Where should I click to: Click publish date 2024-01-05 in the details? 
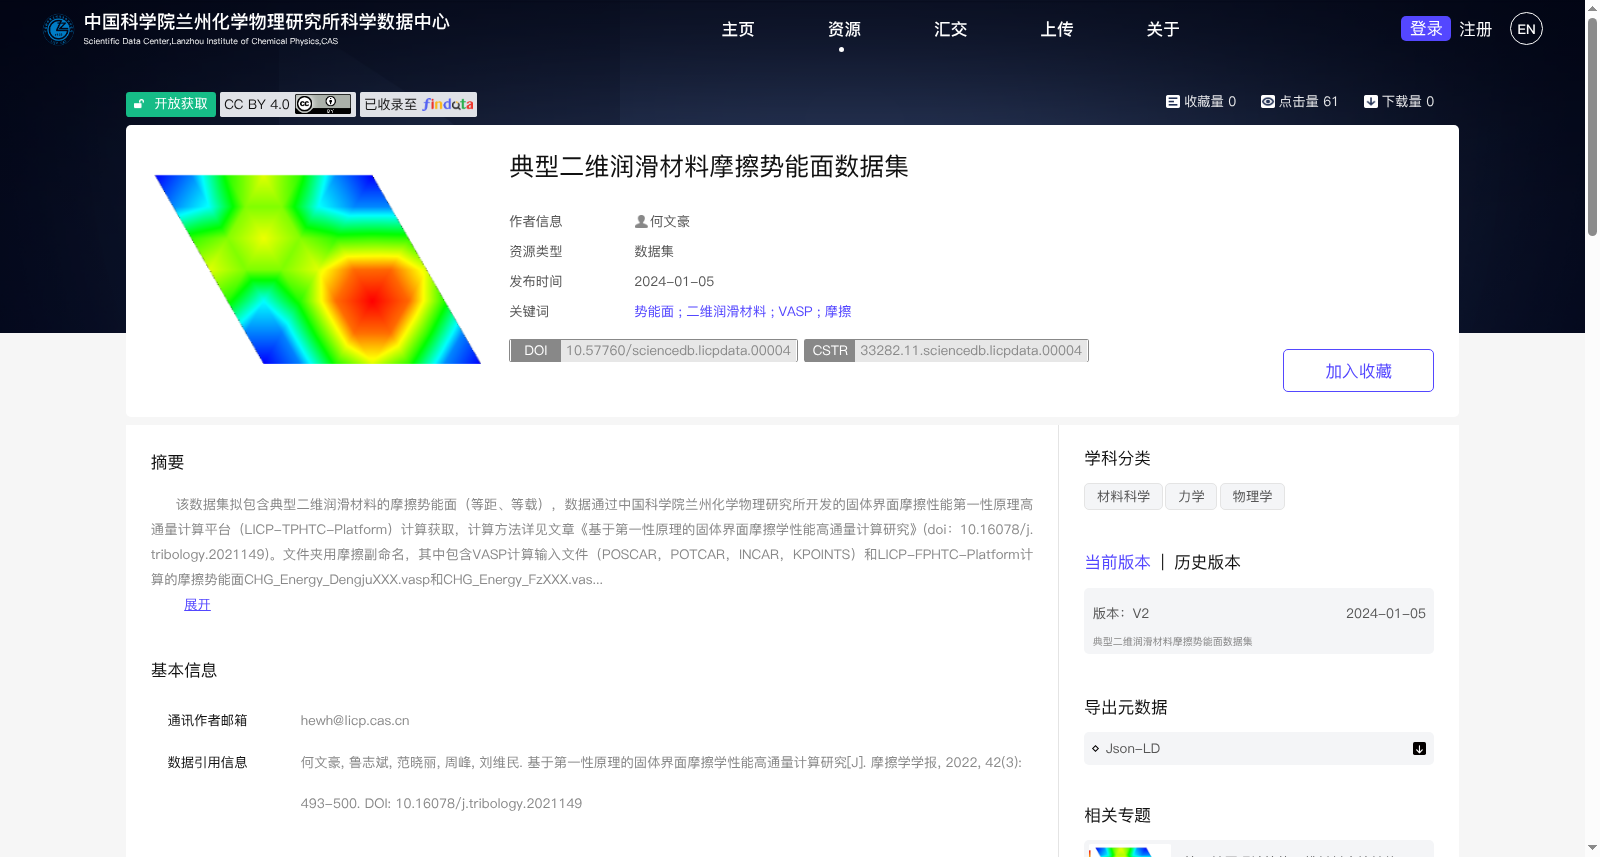coord(674,281)
